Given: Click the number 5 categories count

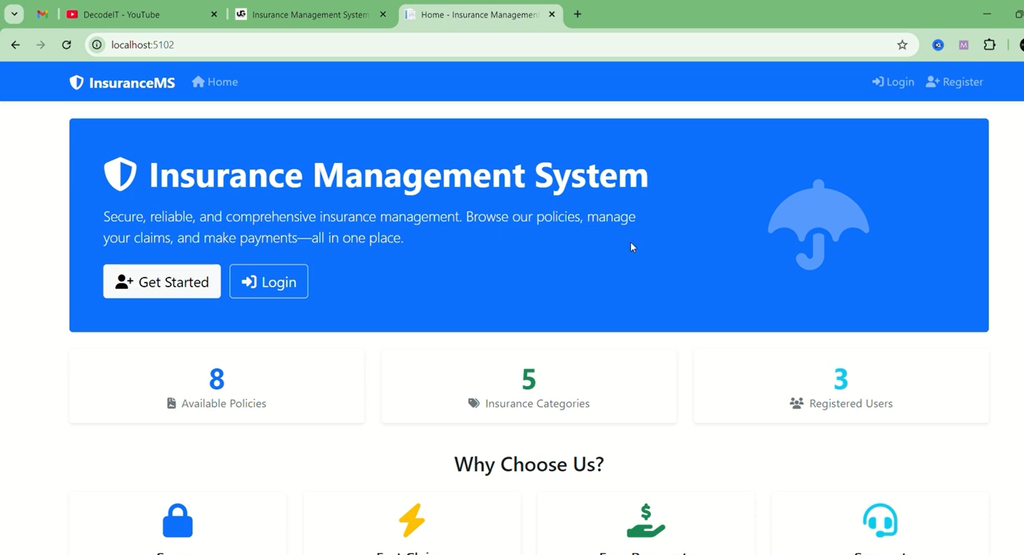Looking at the screenshot, I should [529, 379].
